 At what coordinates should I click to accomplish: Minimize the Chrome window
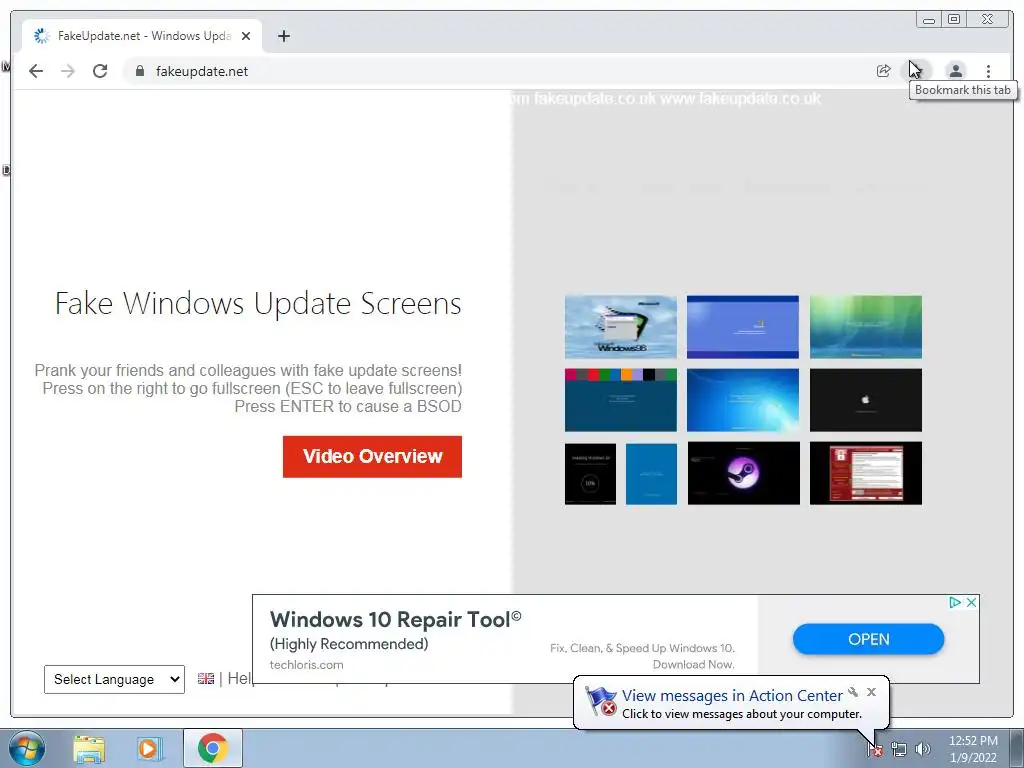(x=929, y=20)
